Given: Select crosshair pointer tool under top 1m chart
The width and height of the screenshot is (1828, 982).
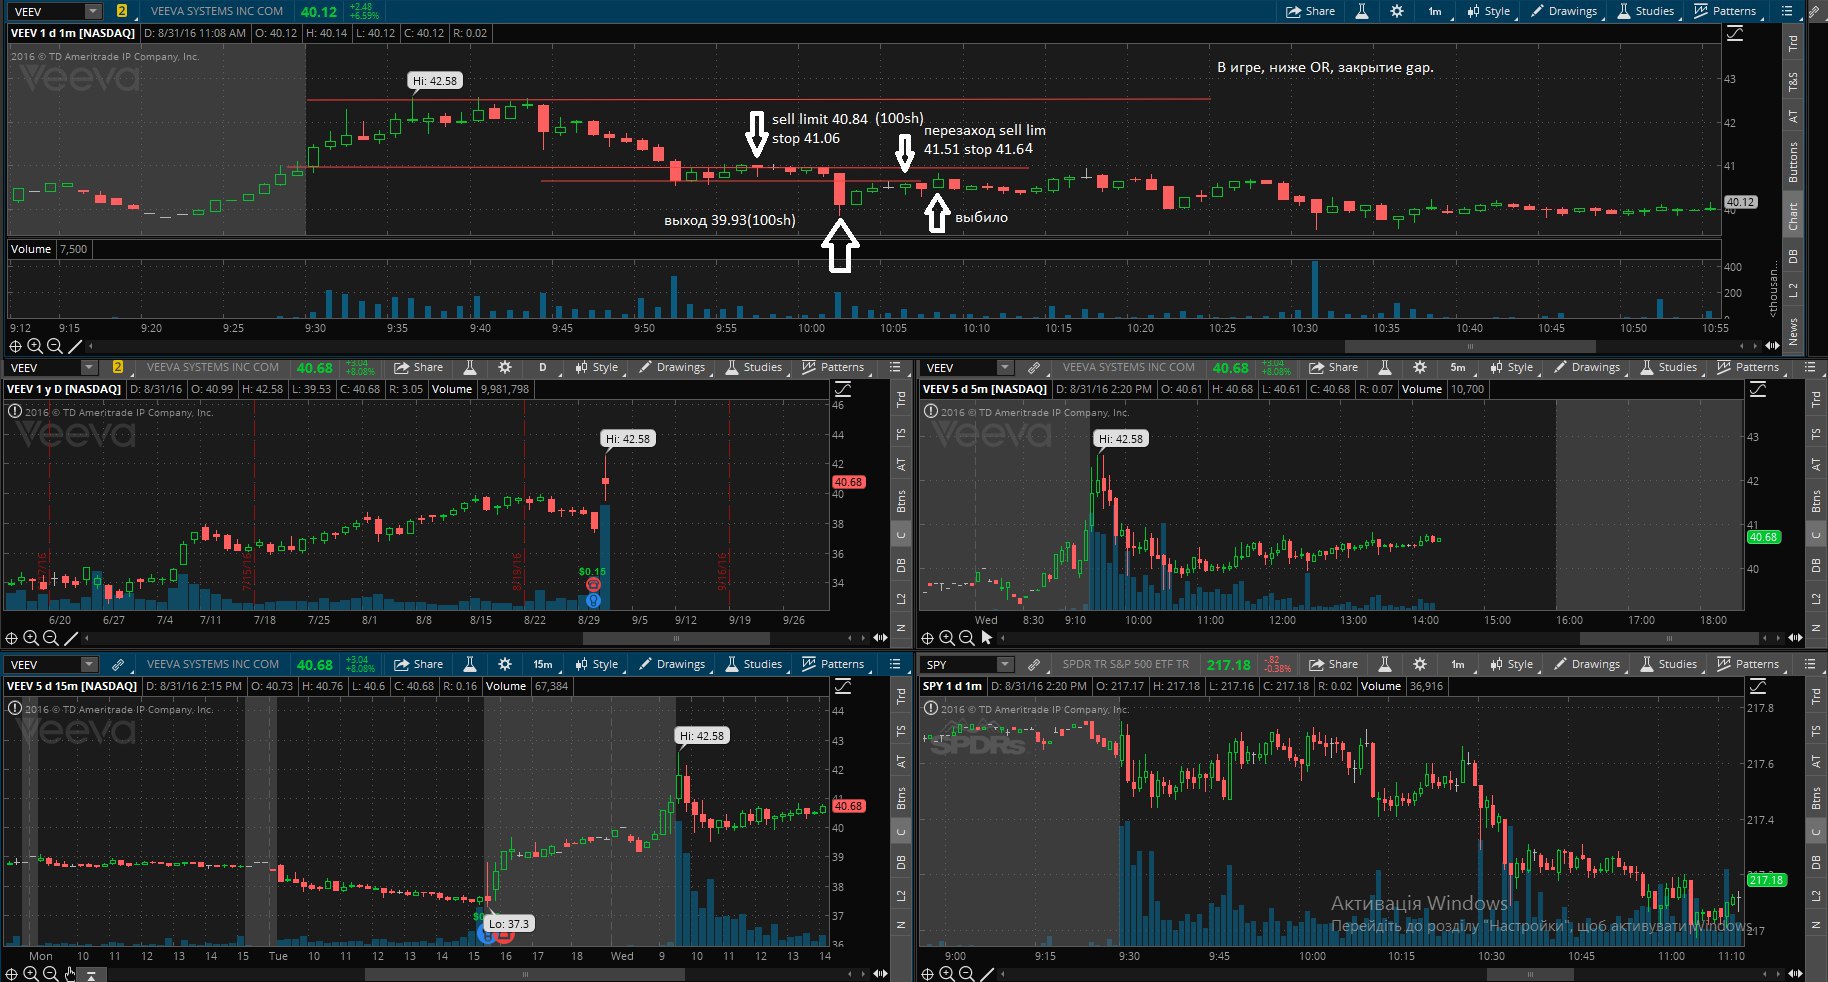Looking at the screenshot, I should tap(15, 346).
